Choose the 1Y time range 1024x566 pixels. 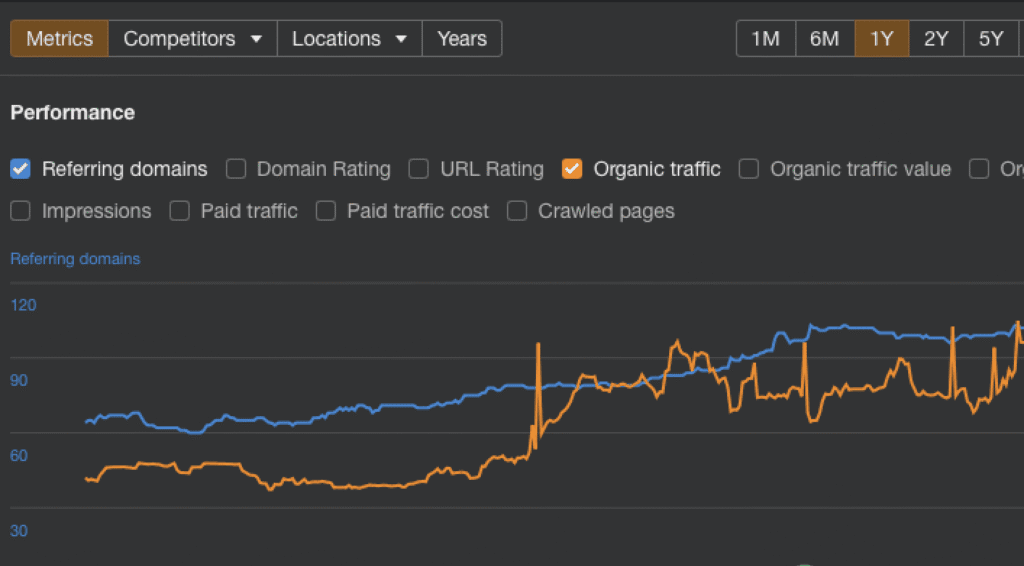tap(881, 39)
